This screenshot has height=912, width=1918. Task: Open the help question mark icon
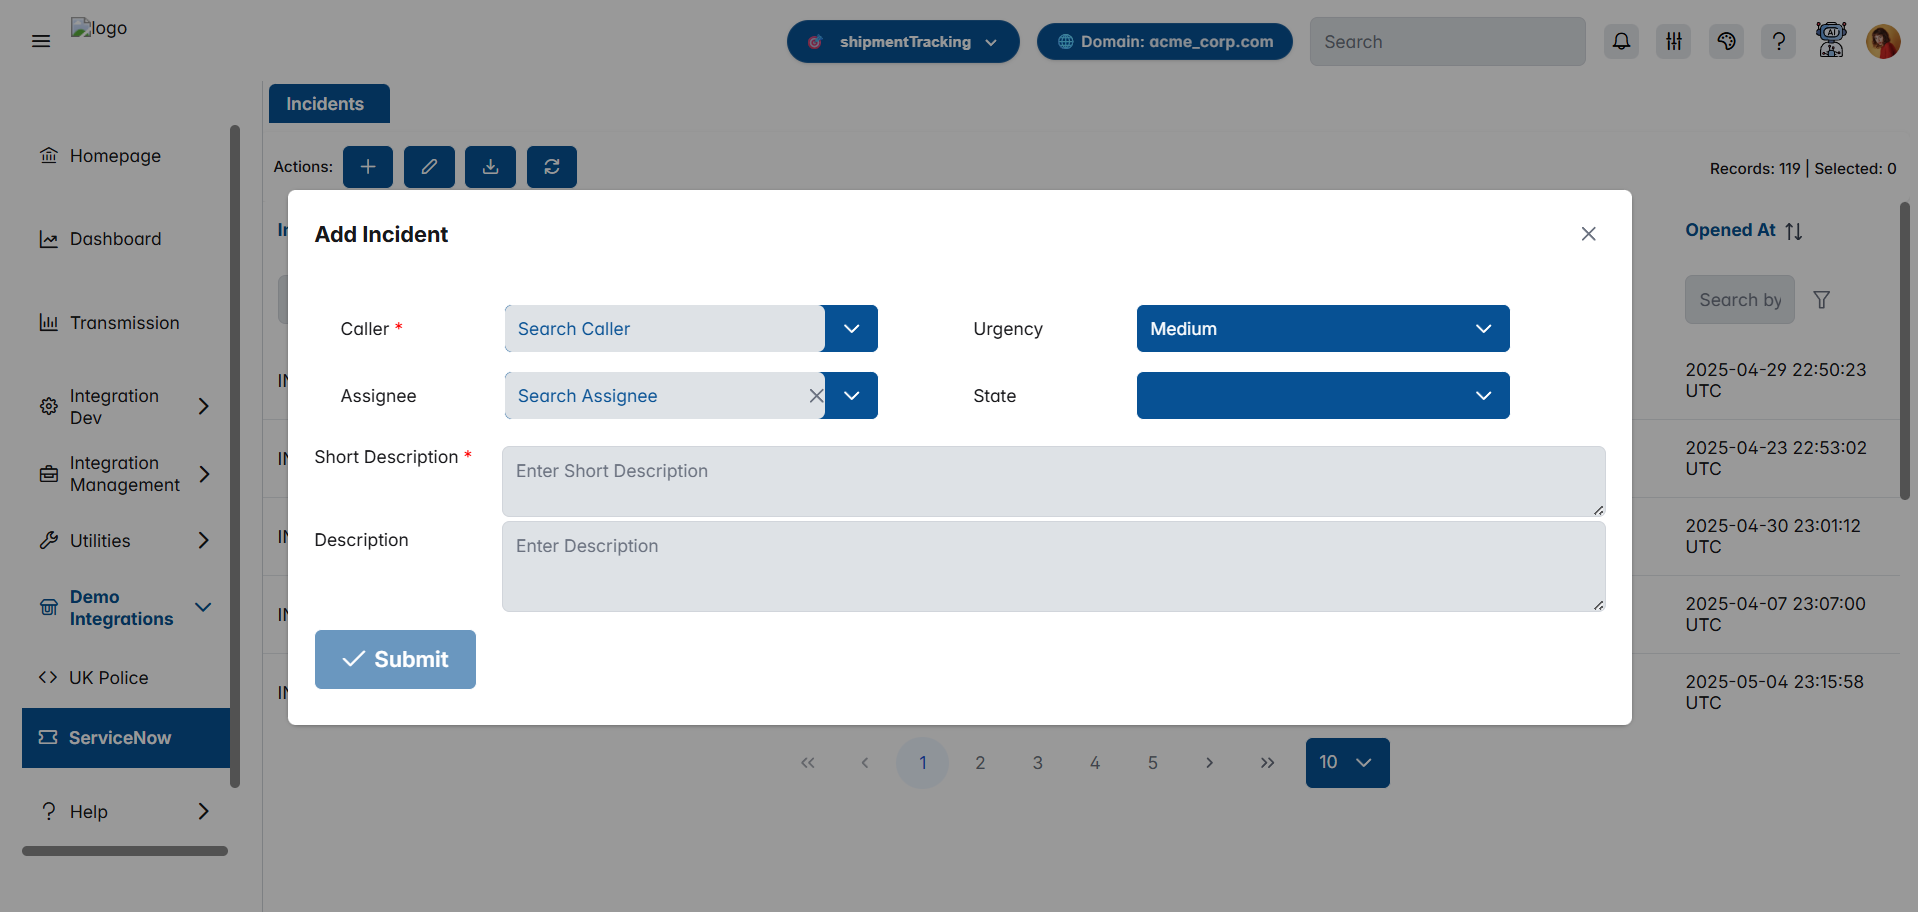[x=1778, y=41]
